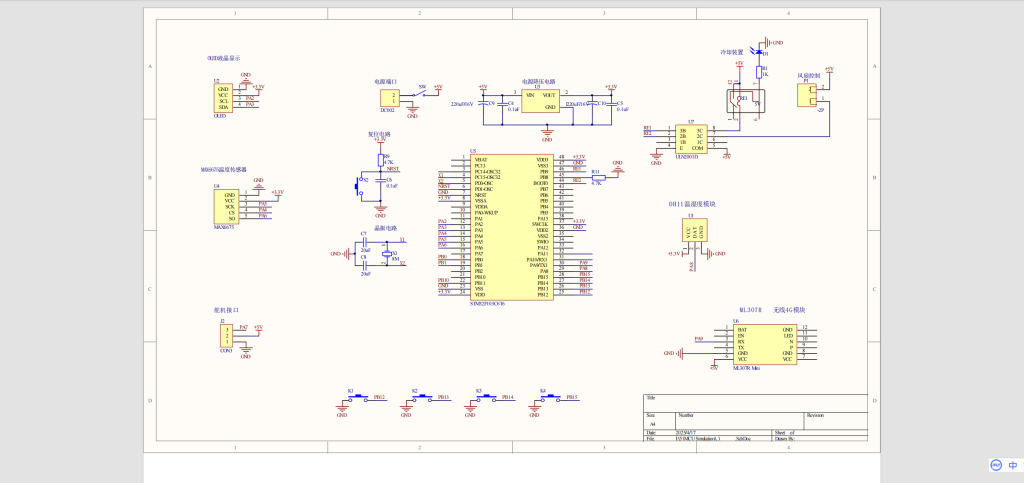Viewport: 1024px width, 483px height.
Task: Select the voltage regulator U3 block
Action: click(541, 101)
